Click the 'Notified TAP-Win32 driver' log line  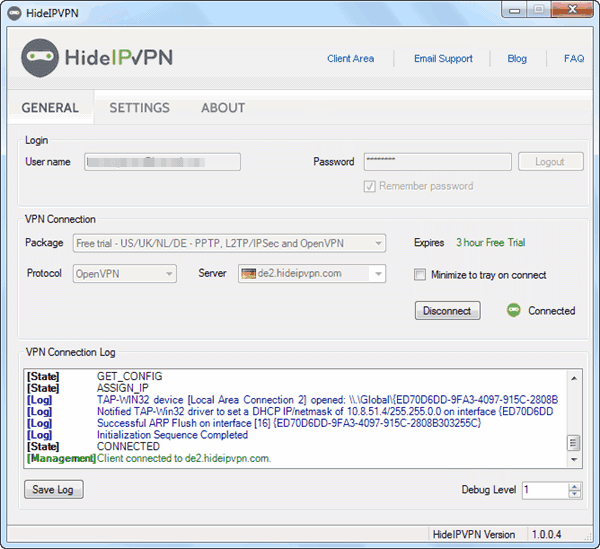click(x=325, y=412)
